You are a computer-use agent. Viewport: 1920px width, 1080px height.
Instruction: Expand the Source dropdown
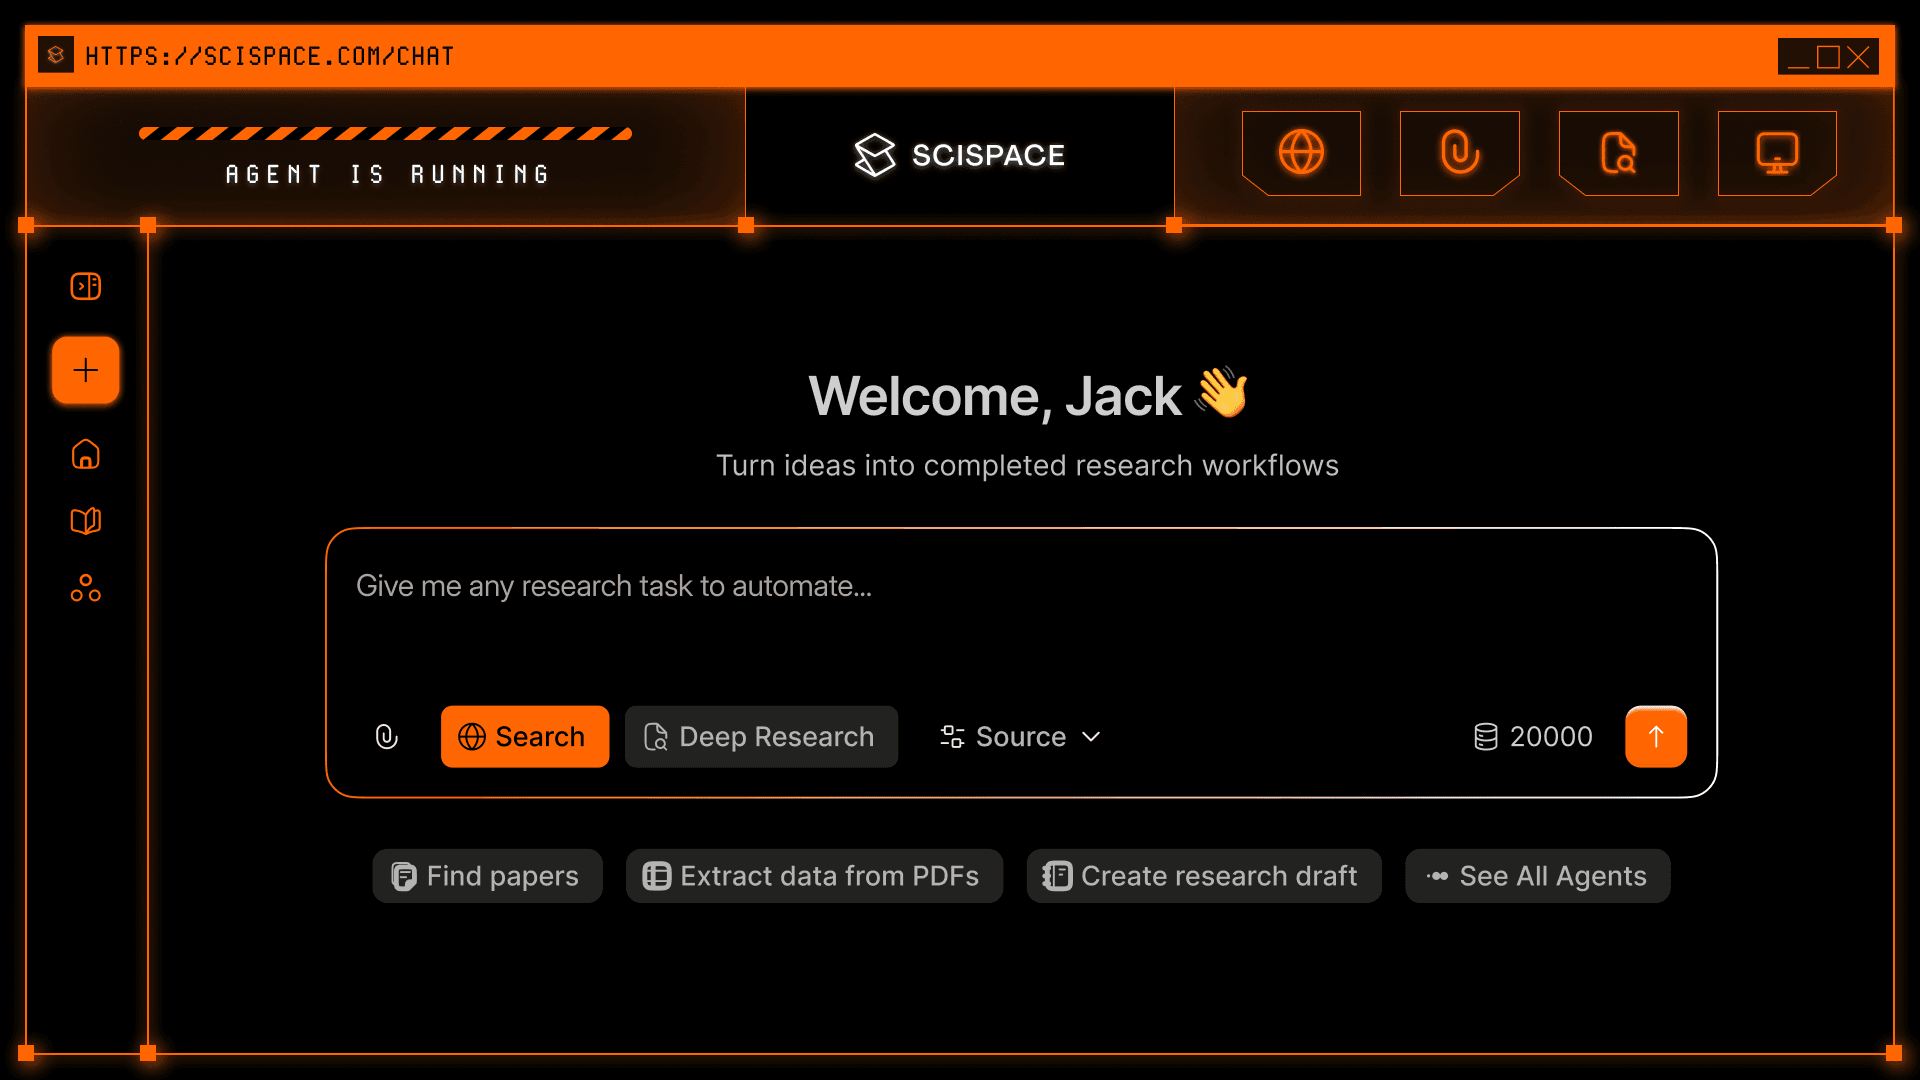pos(1020,737)
